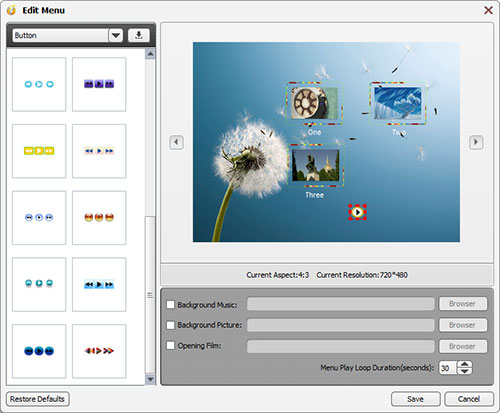The height and width of the screenshot is (413, 500).
Task: Choose the dark blue round button style
Action: tap(39, 351)
